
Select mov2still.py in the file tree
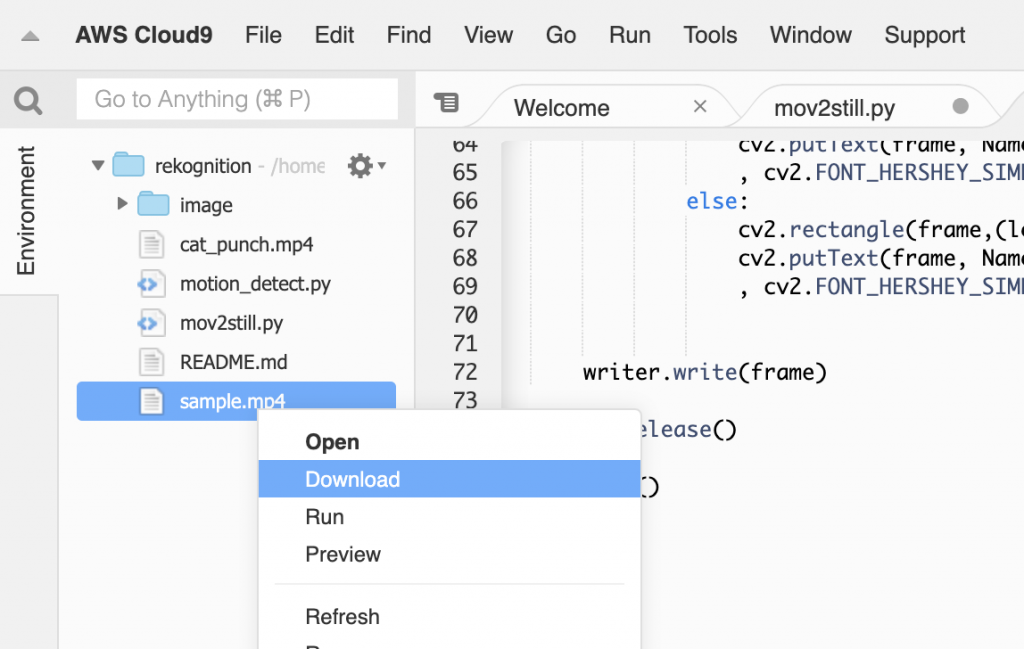(x=231, y=323)
